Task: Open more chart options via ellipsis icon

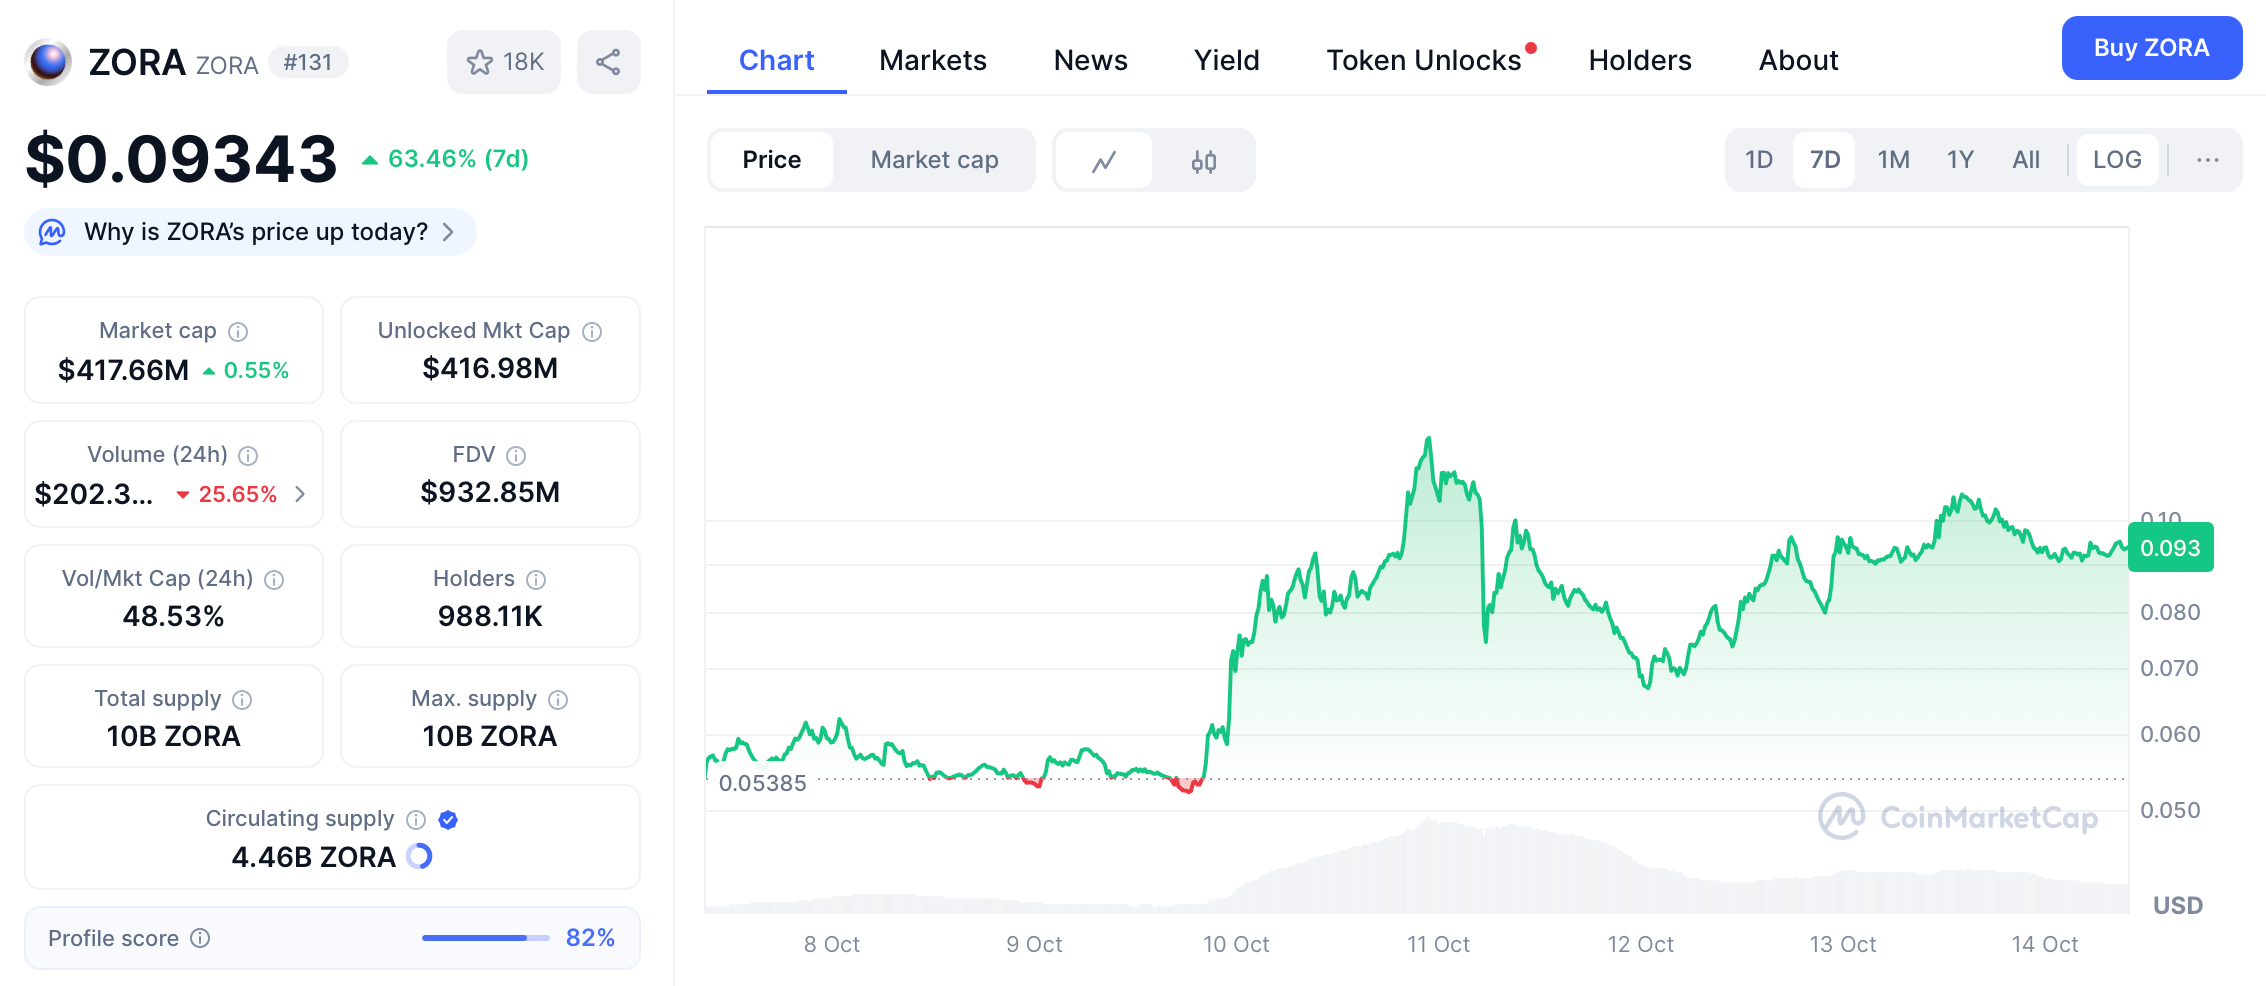Action: (x=2208, y=160)
